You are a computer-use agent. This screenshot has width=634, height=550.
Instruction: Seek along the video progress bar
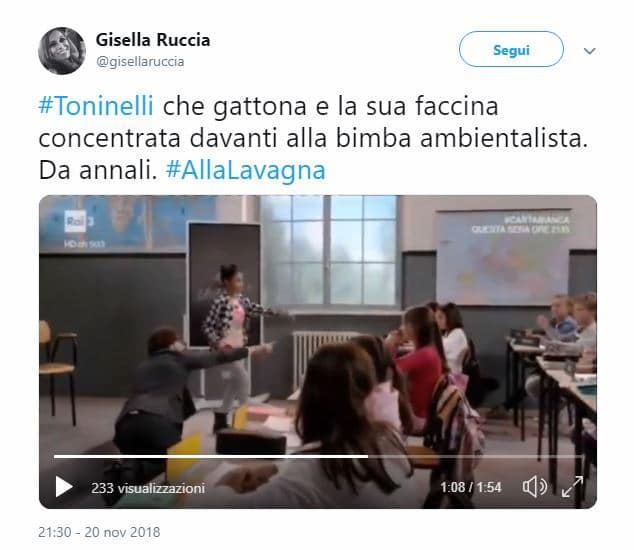[317, 457]
